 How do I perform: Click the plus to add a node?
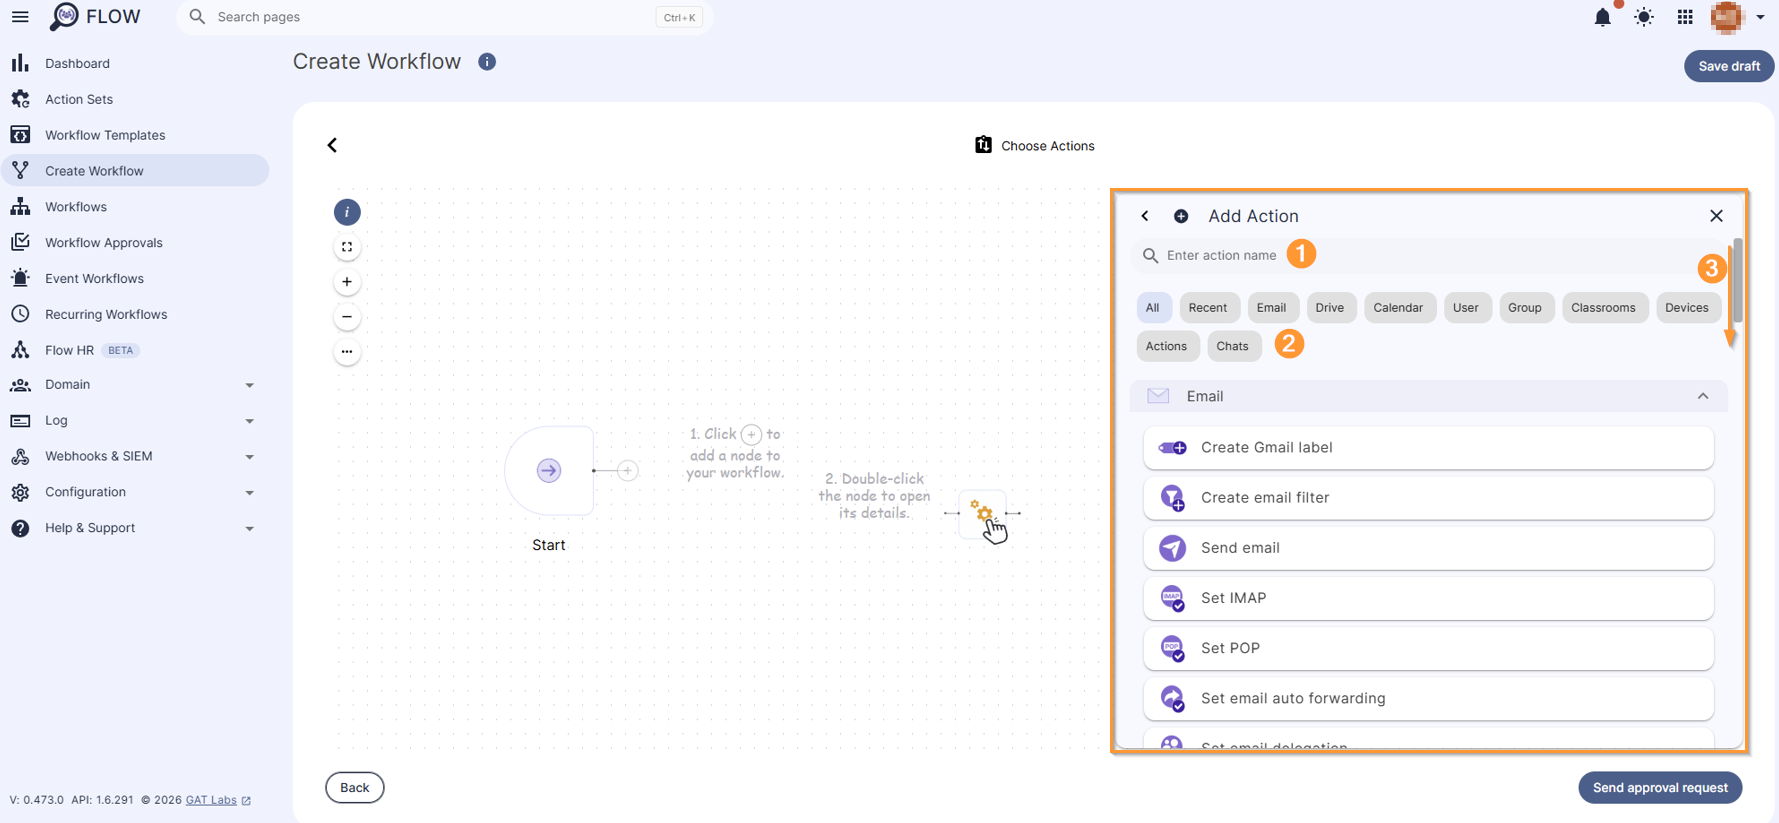tap(627, 470)
